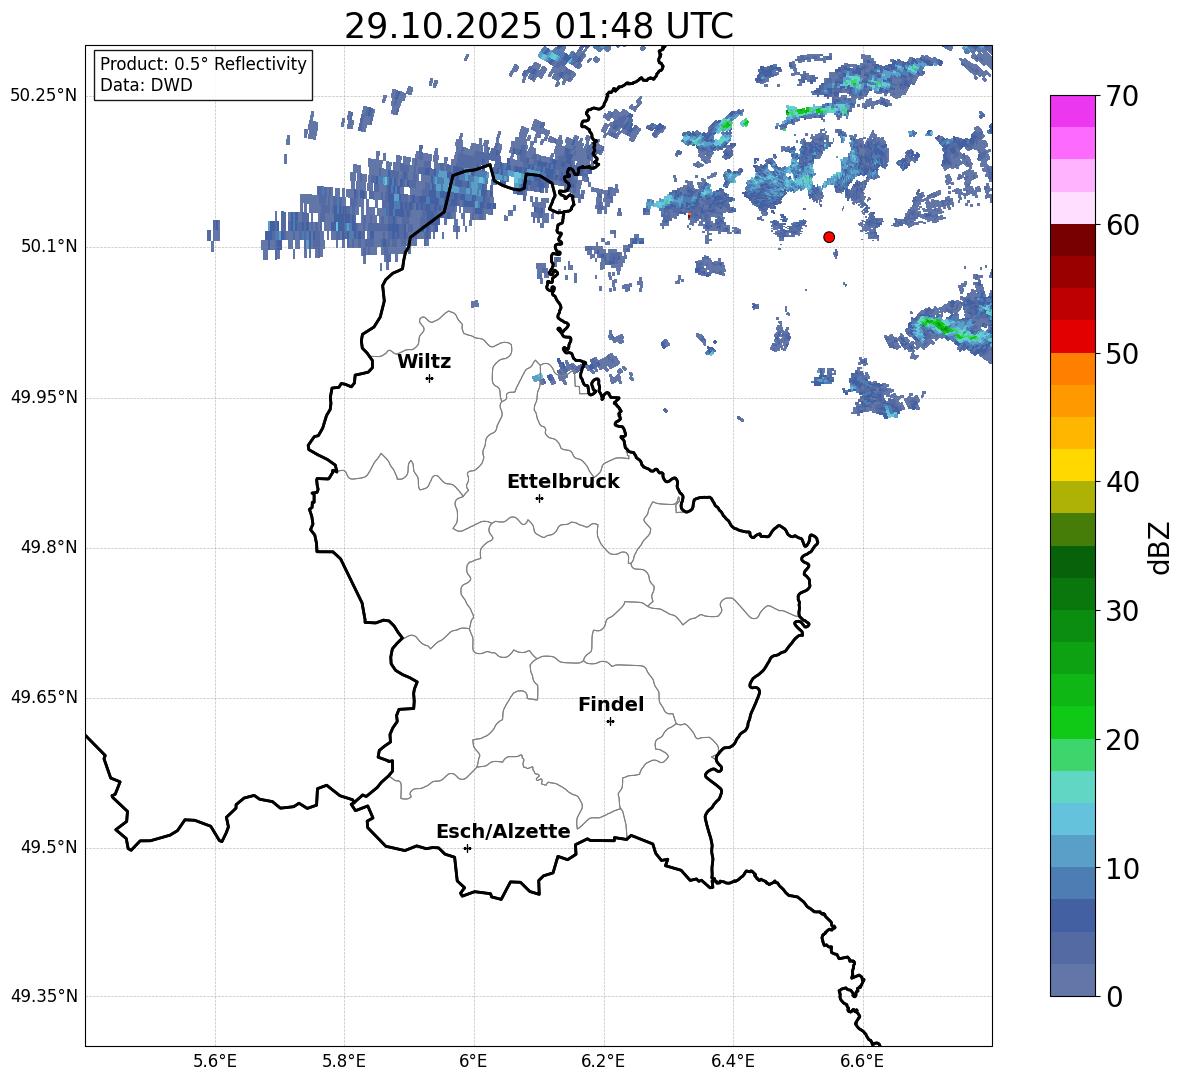Click the 49.35°N latitude label

point(44,996)
